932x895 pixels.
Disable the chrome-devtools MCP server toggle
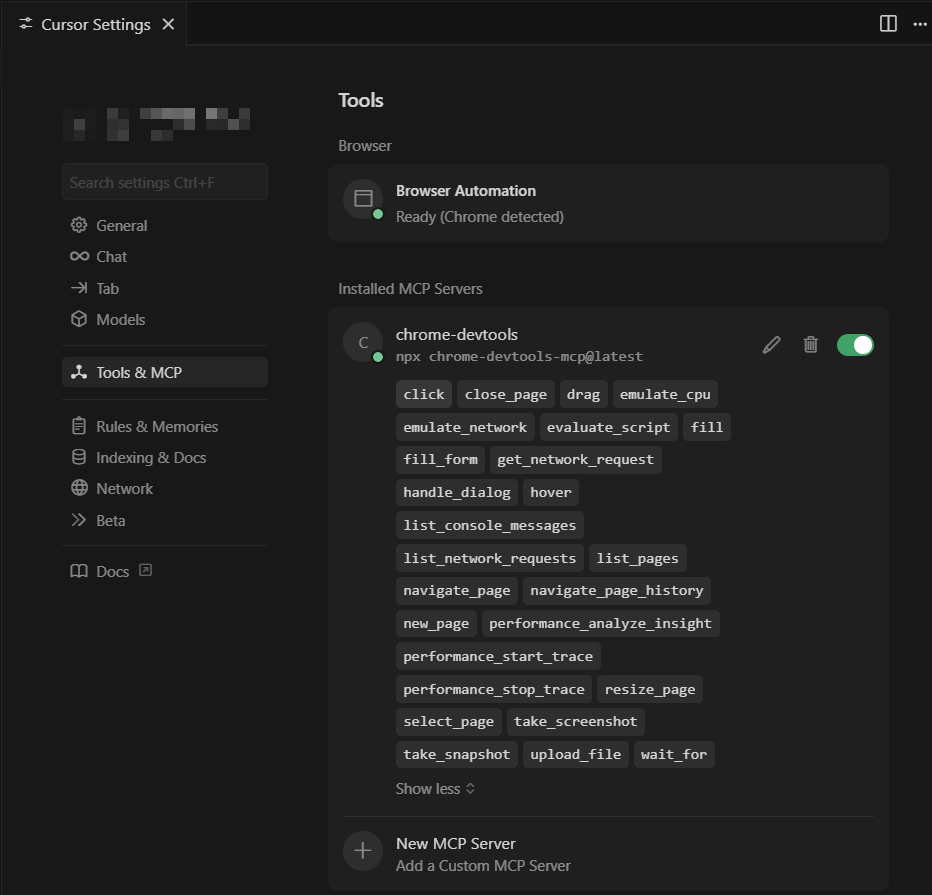point(855,345)
